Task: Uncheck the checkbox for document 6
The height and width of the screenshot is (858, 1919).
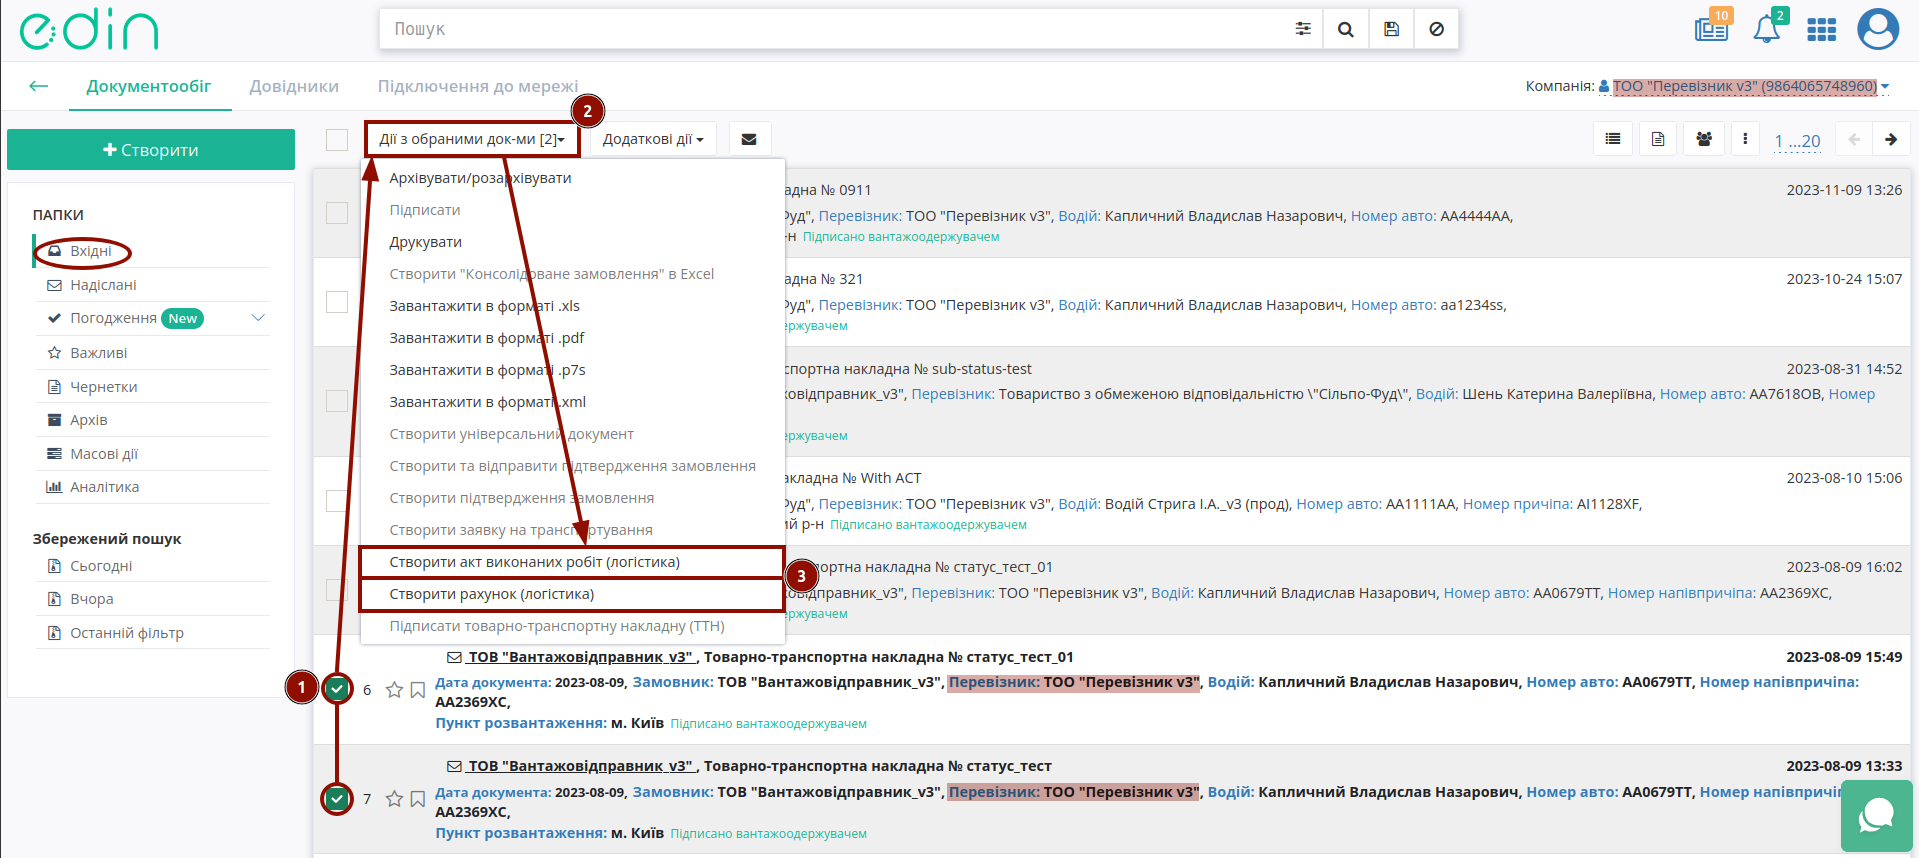Action: [x=337, y=688]
